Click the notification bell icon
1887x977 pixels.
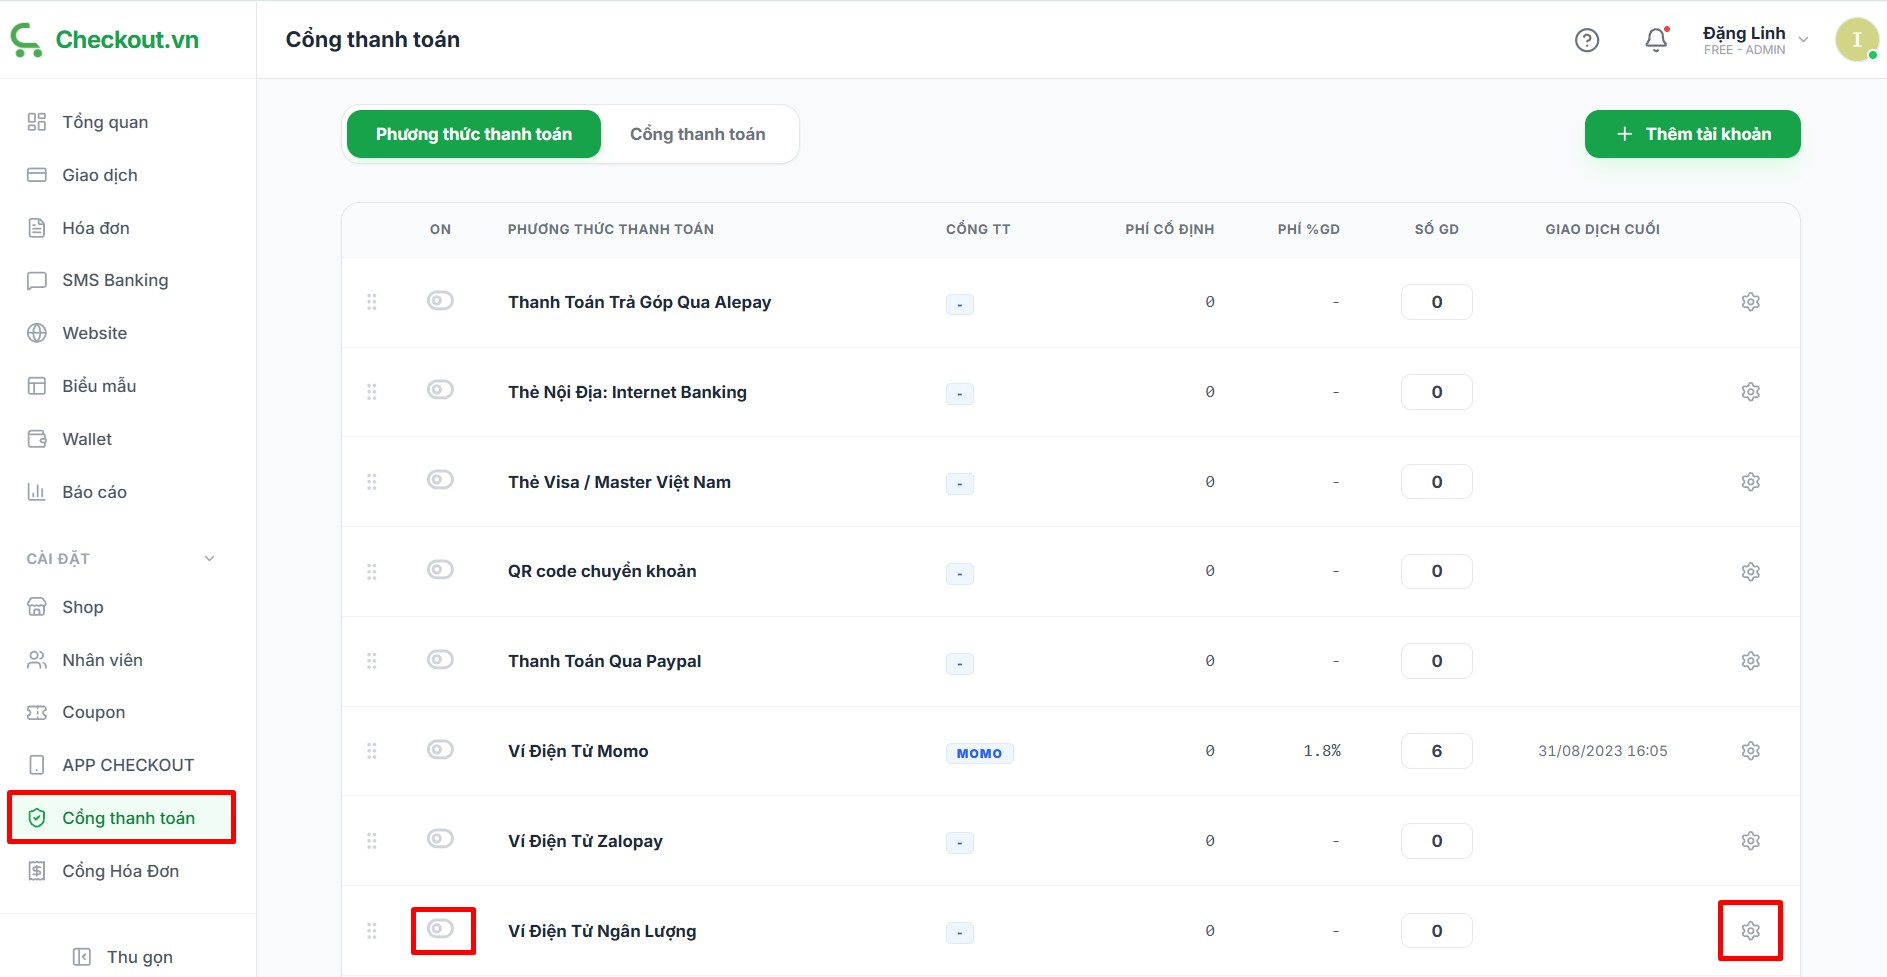(1656, 40)
